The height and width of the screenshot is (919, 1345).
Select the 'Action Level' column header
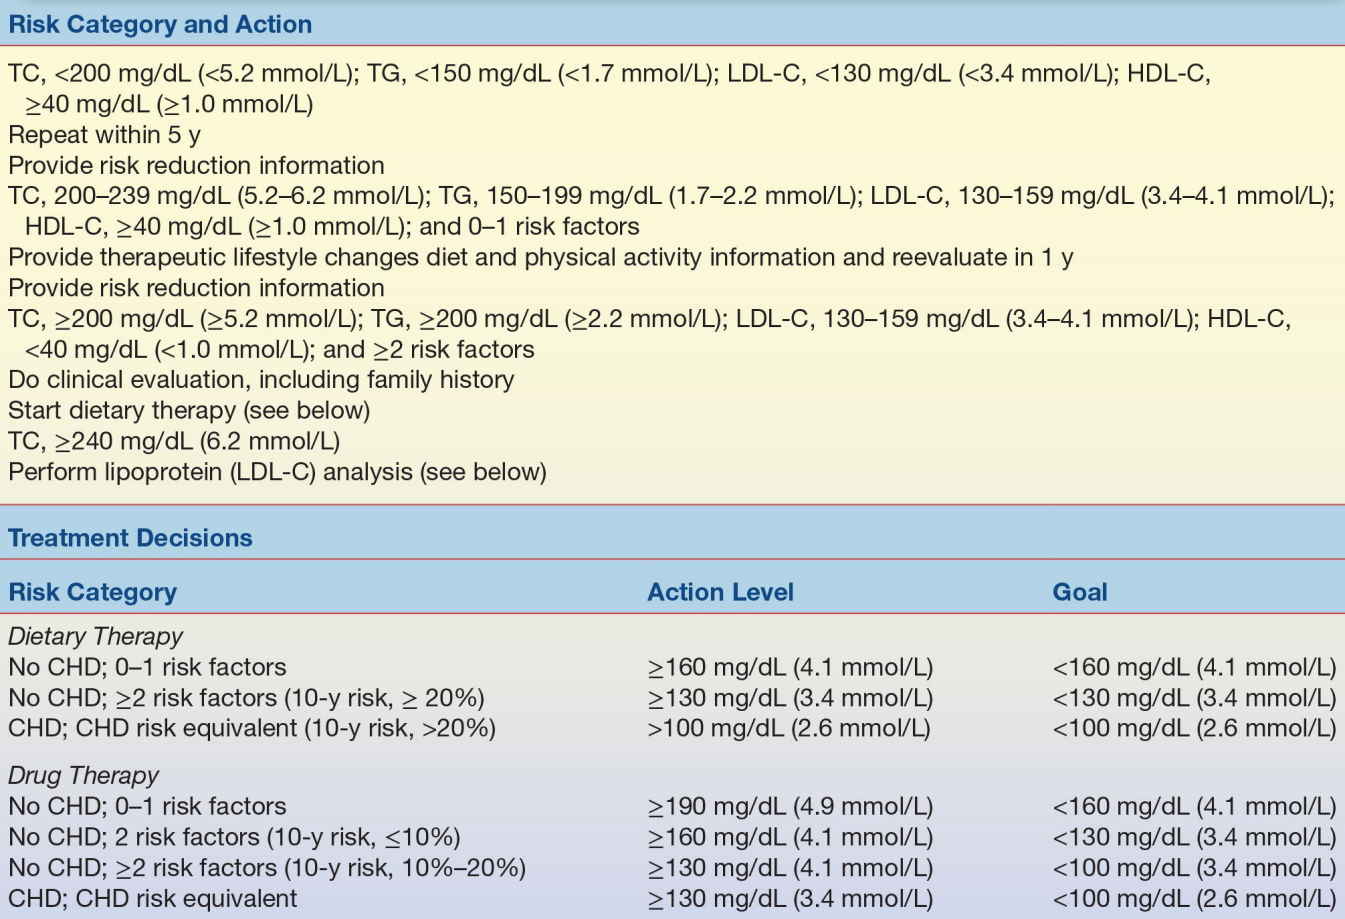[x=720, y=592]
